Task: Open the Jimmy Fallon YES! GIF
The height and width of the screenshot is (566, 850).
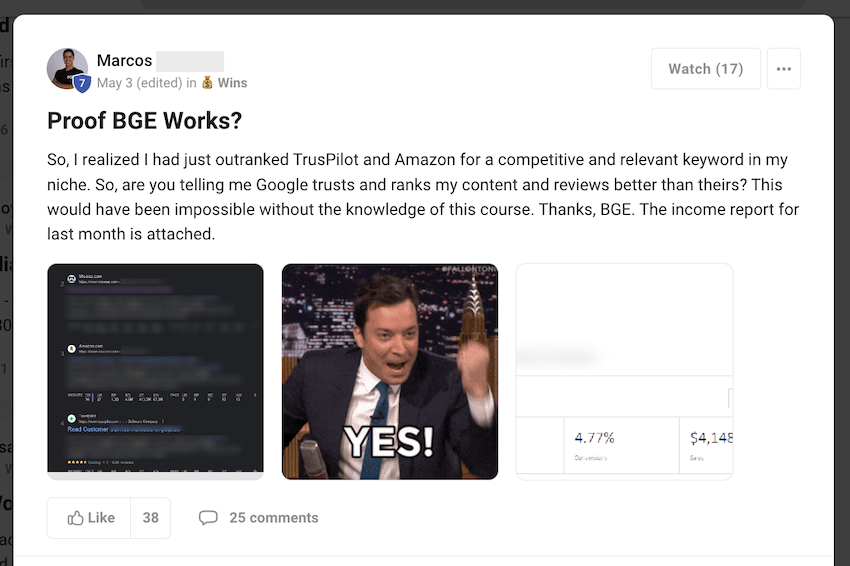Action: tap(390, 371)
